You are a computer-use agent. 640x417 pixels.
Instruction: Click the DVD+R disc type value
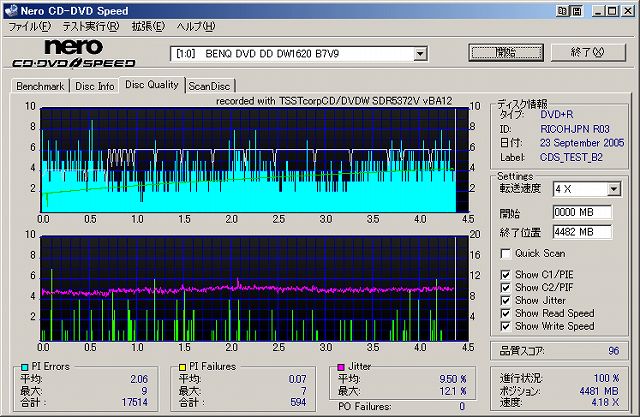point(556,115)
